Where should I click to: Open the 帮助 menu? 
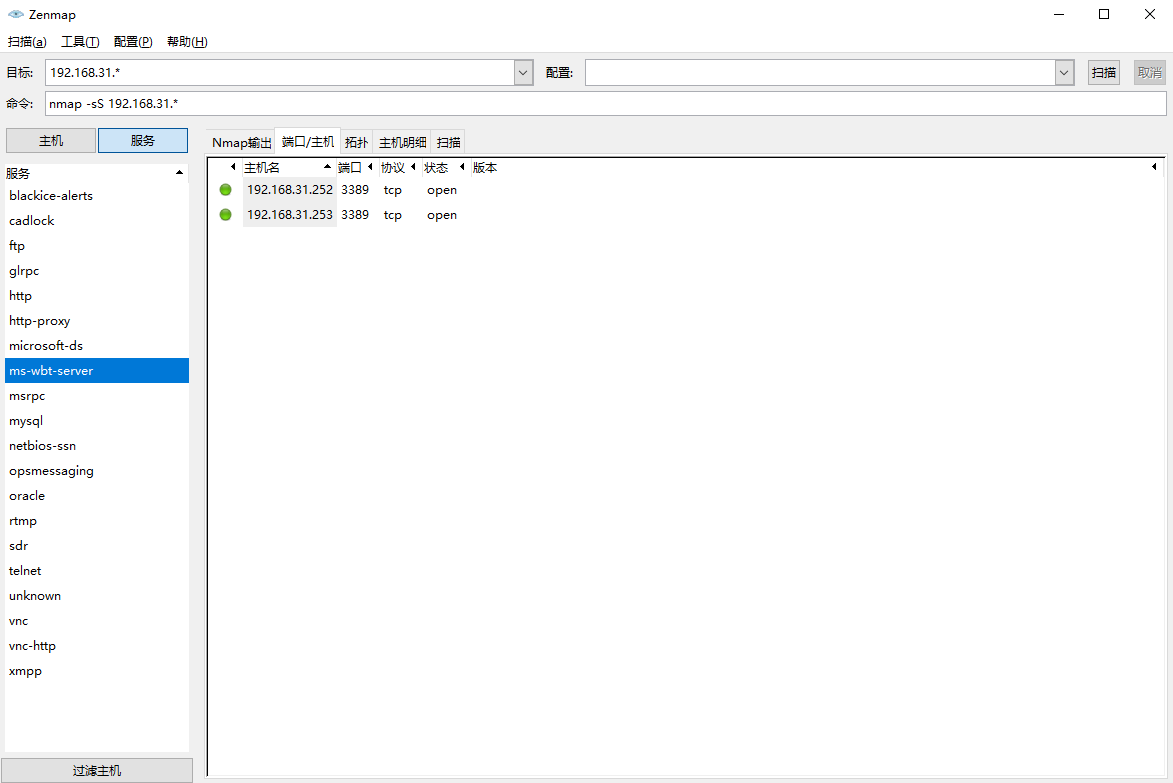click(187, 42)
